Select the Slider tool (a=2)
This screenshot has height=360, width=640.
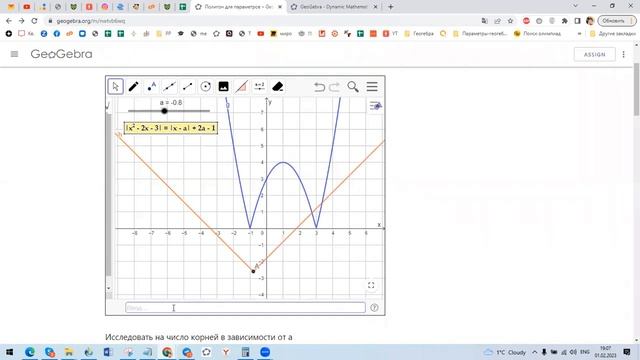(x=260, y=87)
